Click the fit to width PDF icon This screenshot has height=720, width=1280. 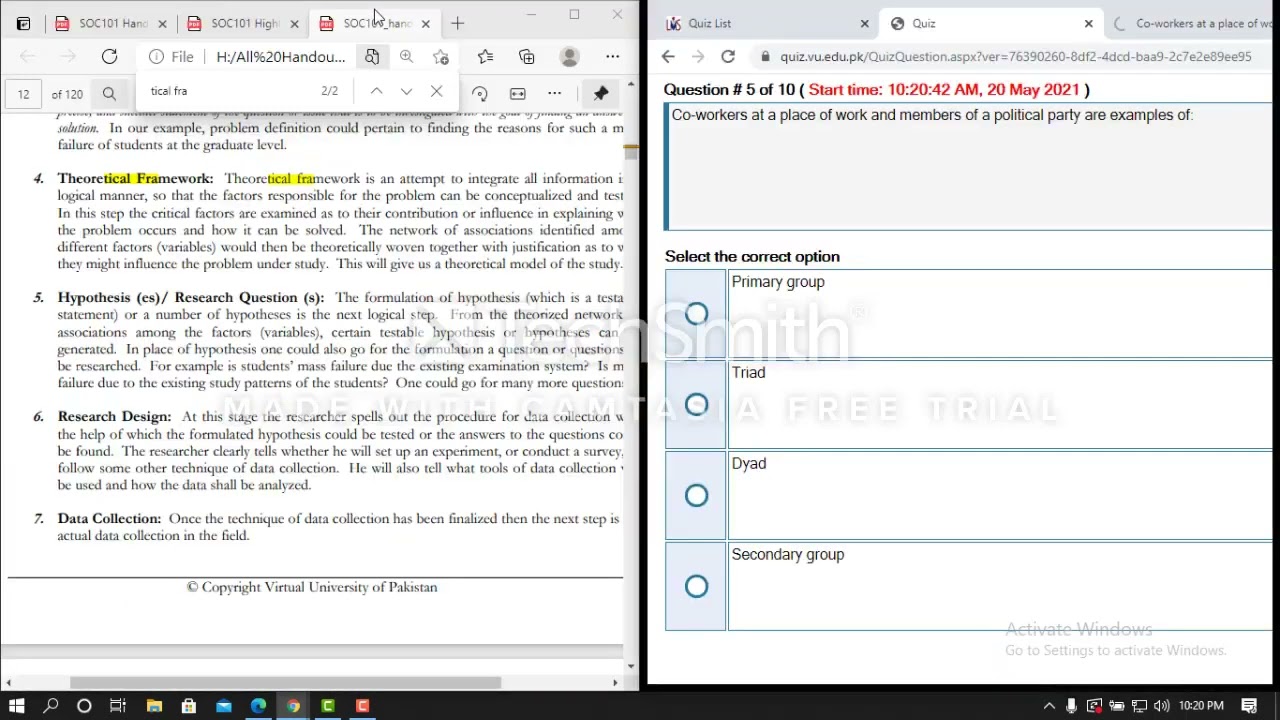pyautogui.click(x=517, y=94)
